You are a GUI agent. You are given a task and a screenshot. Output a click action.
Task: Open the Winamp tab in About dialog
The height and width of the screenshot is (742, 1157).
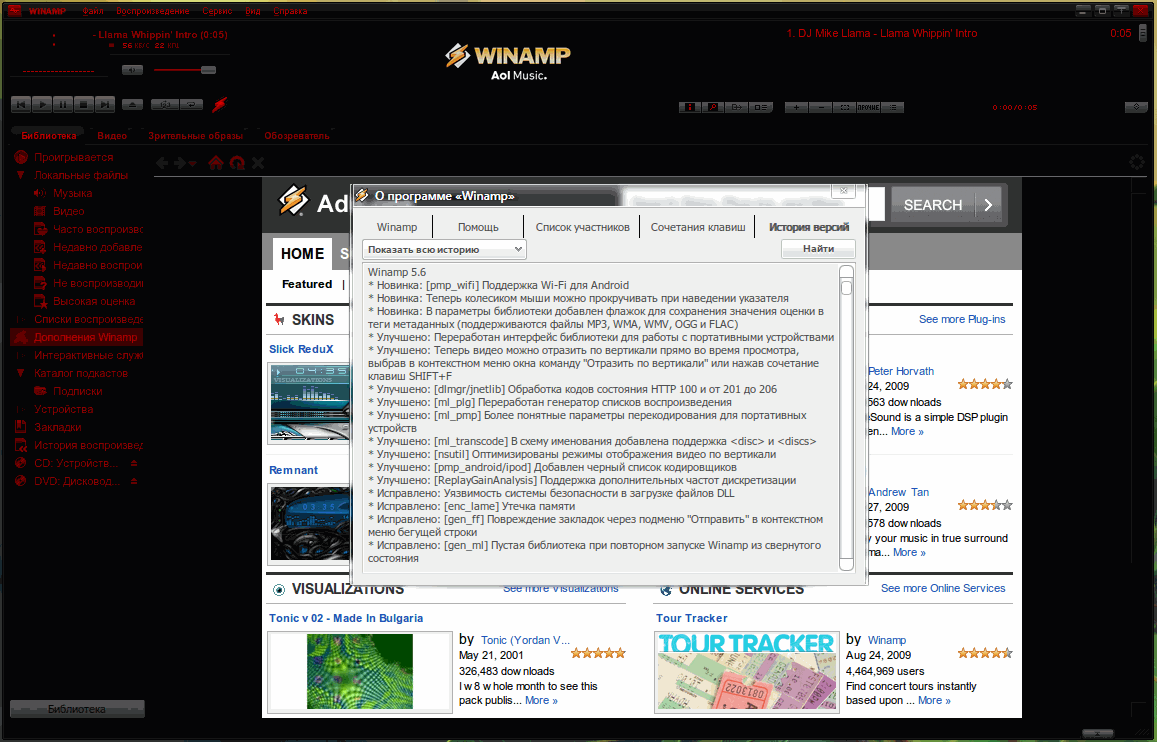pos(397,227)
